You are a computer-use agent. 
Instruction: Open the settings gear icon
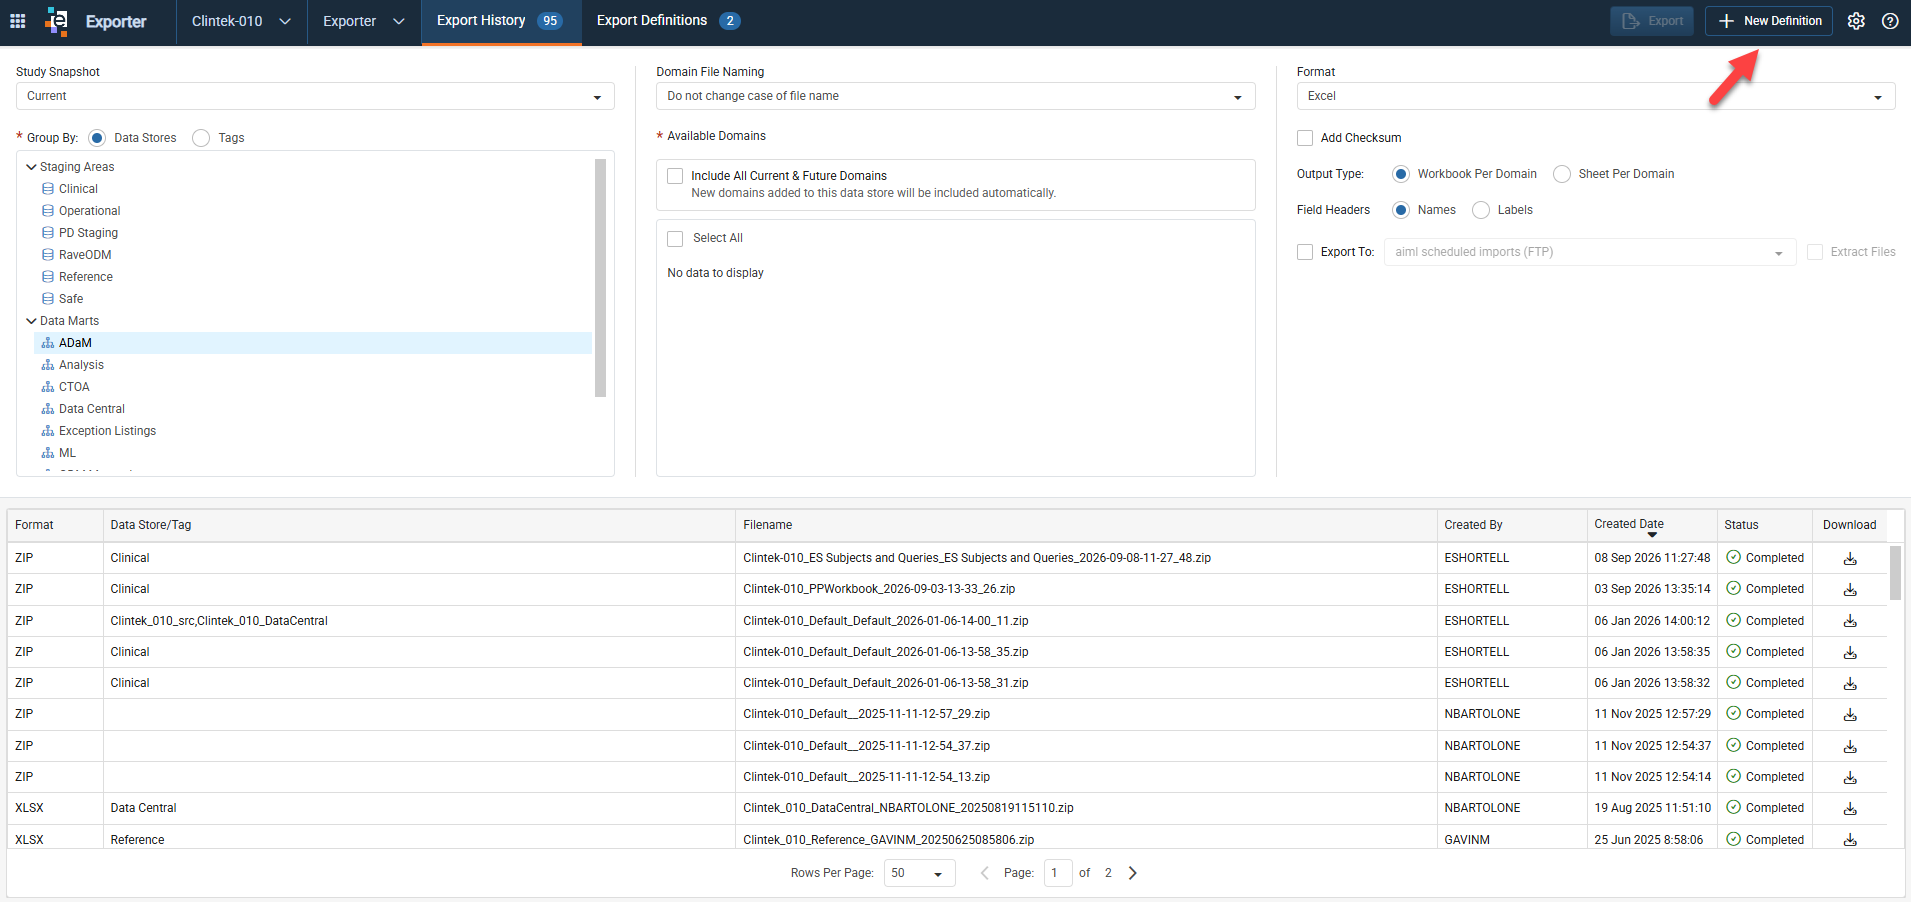point(1856,21)
